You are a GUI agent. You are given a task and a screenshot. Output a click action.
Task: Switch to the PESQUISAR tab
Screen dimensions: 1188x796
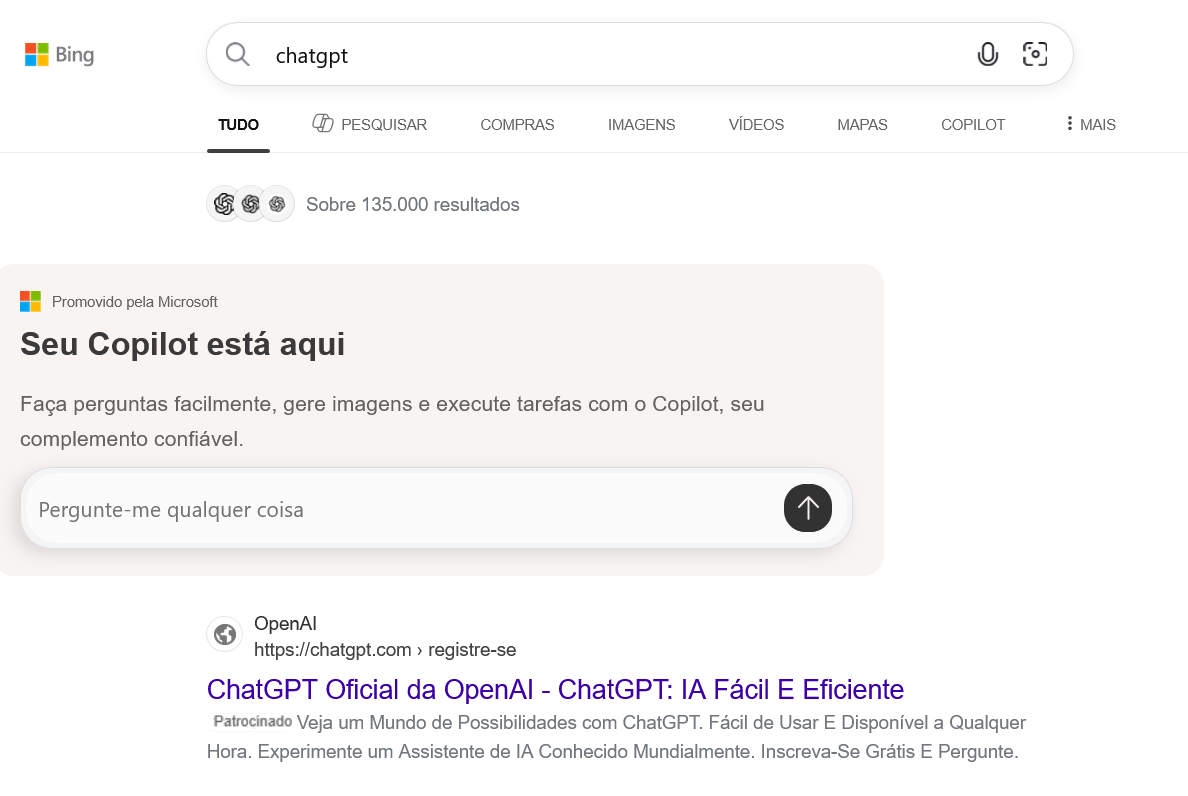(x=370, y=124)
